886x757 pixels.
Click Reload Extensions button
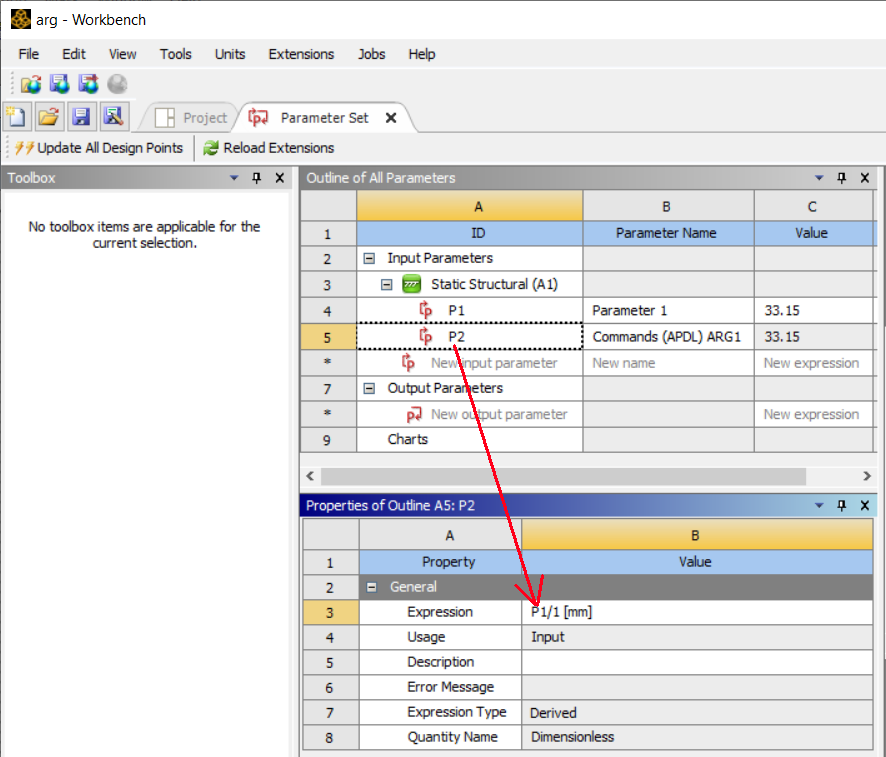(x=268, y=148)
